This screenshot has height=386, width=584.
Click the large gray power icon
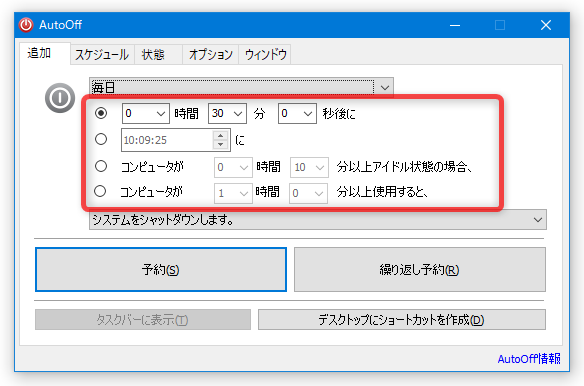coord(60,98)
